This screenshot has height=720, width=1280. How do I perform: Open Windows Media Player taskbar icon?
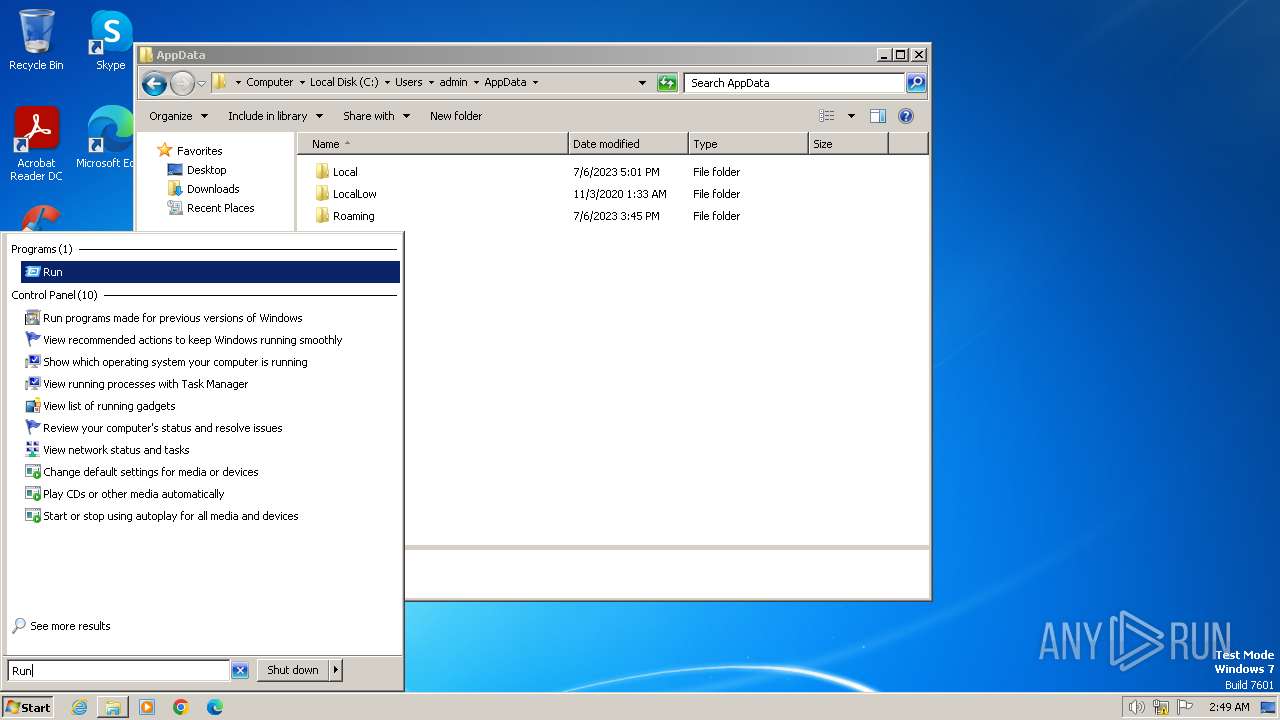[x=147, y=707]
